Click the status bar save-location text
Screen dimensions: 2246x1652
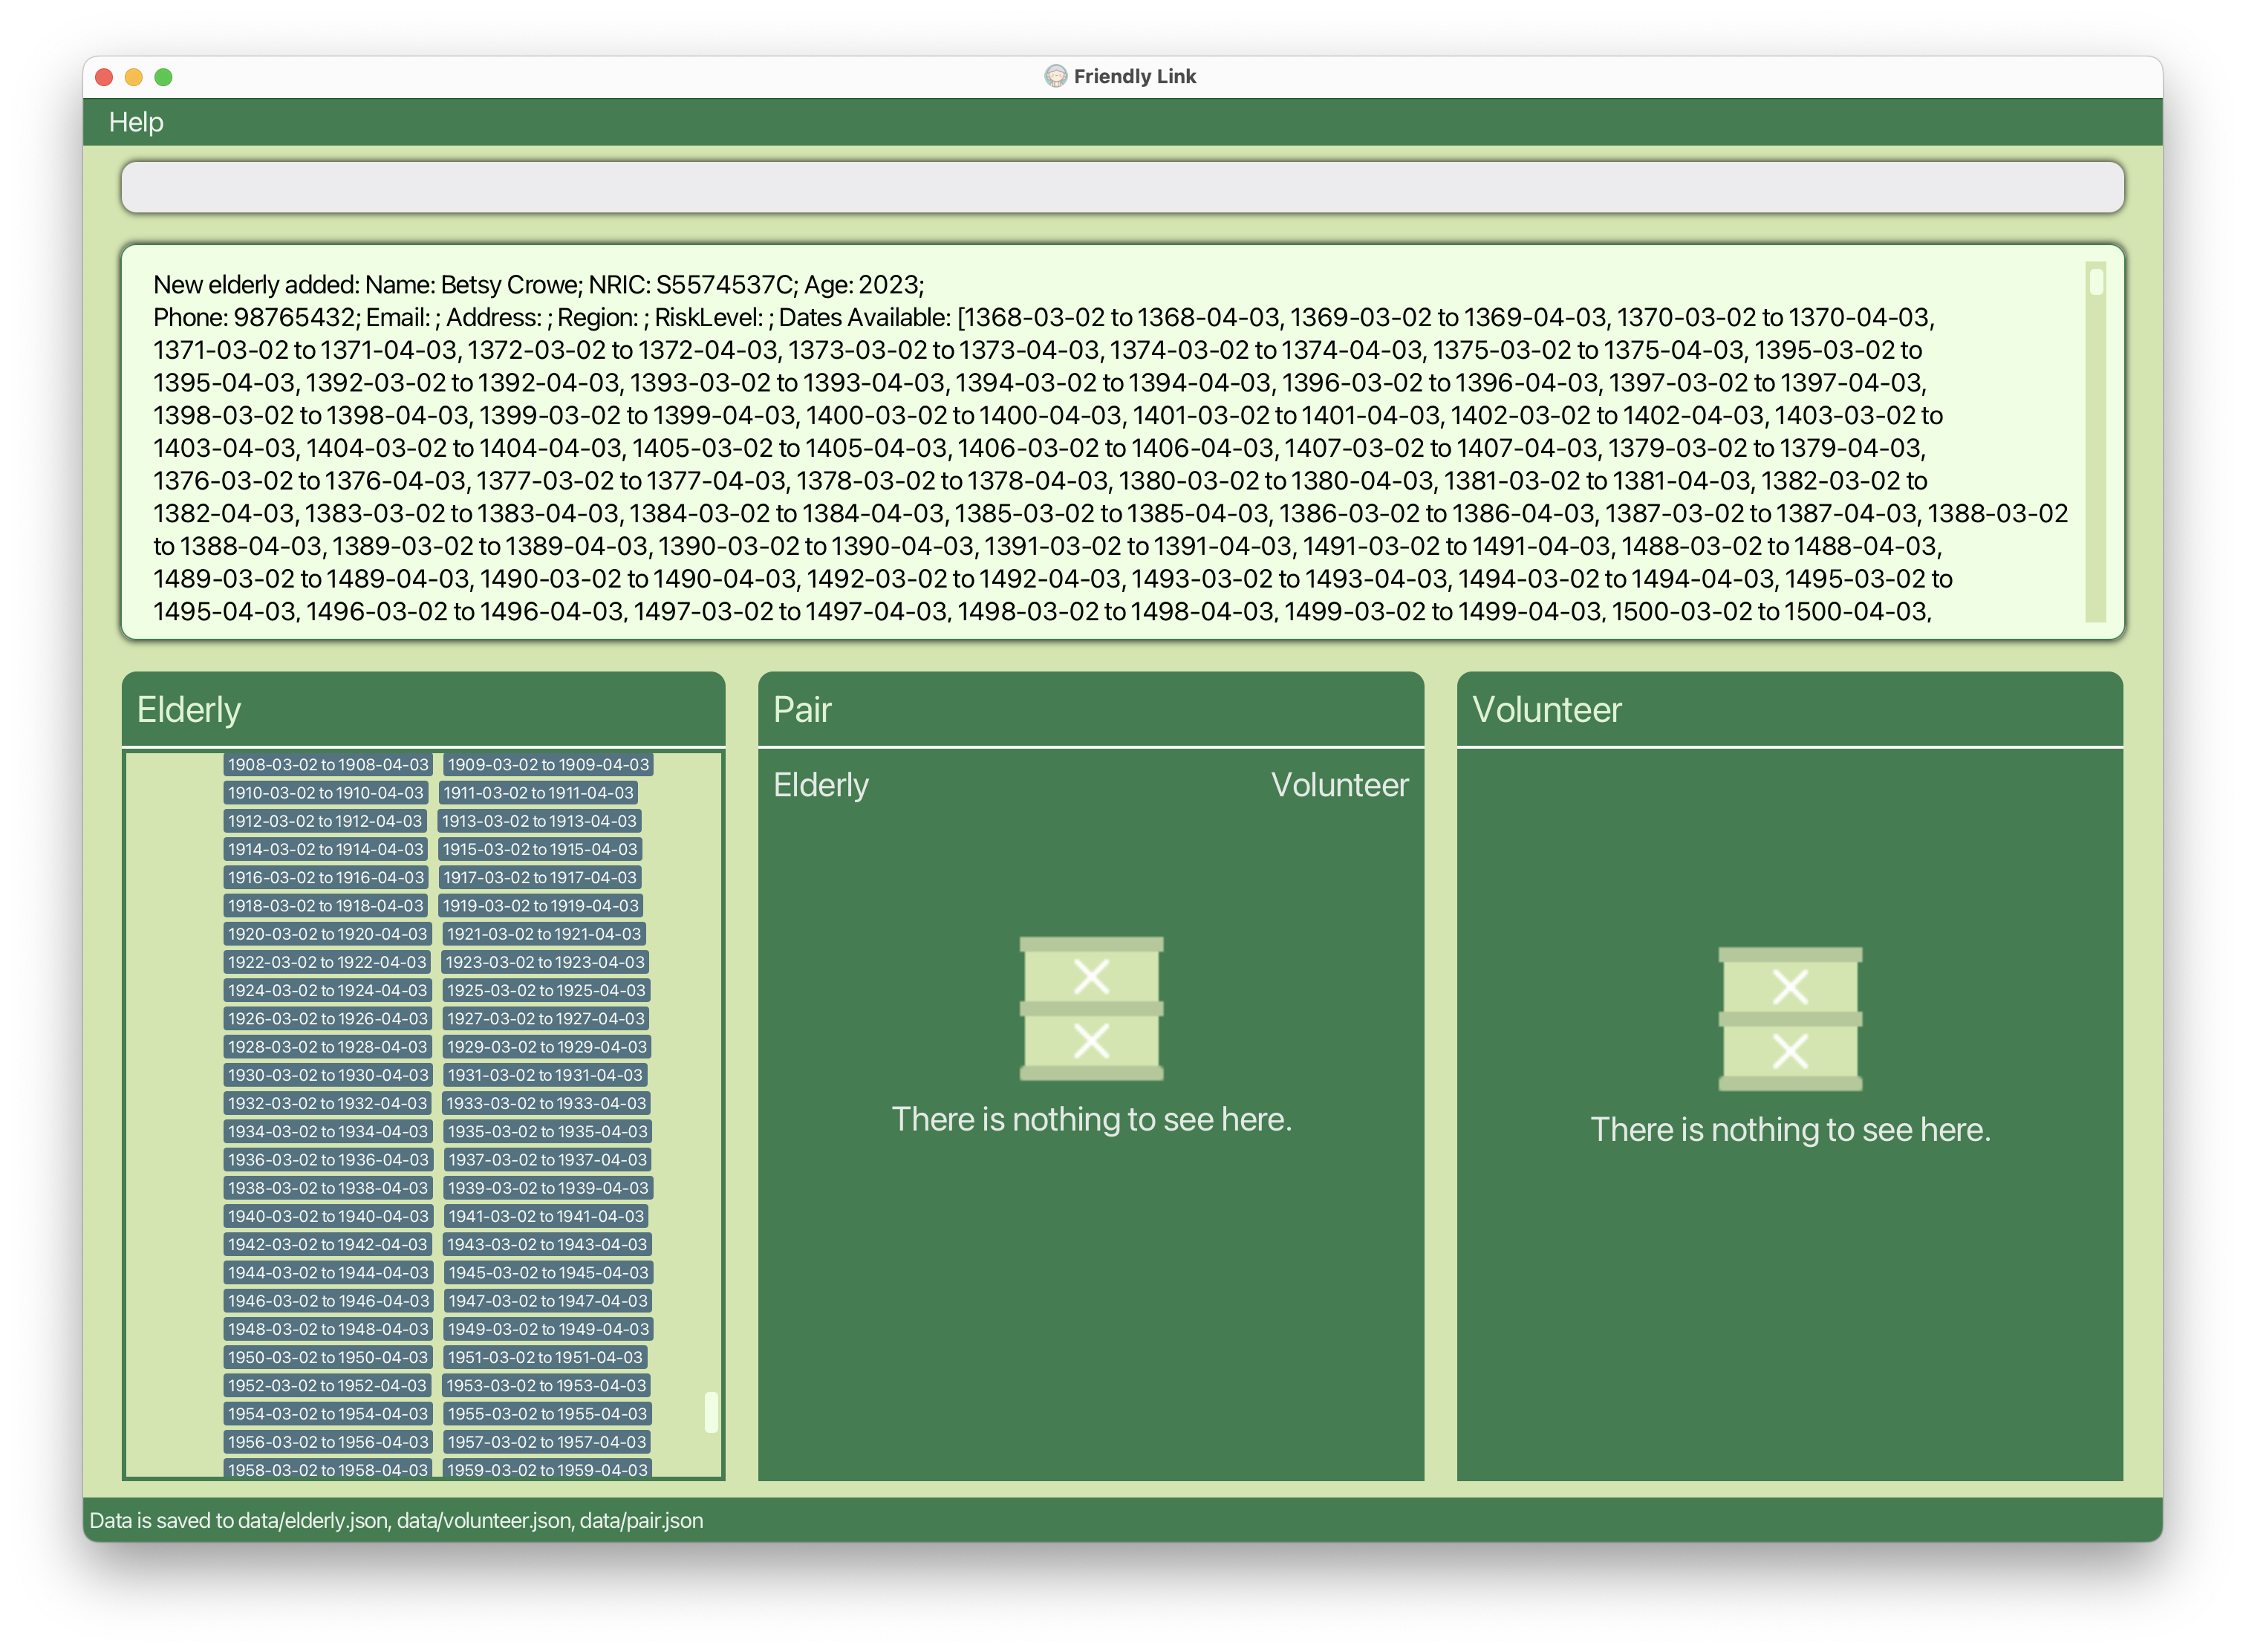pos(396,1520)
